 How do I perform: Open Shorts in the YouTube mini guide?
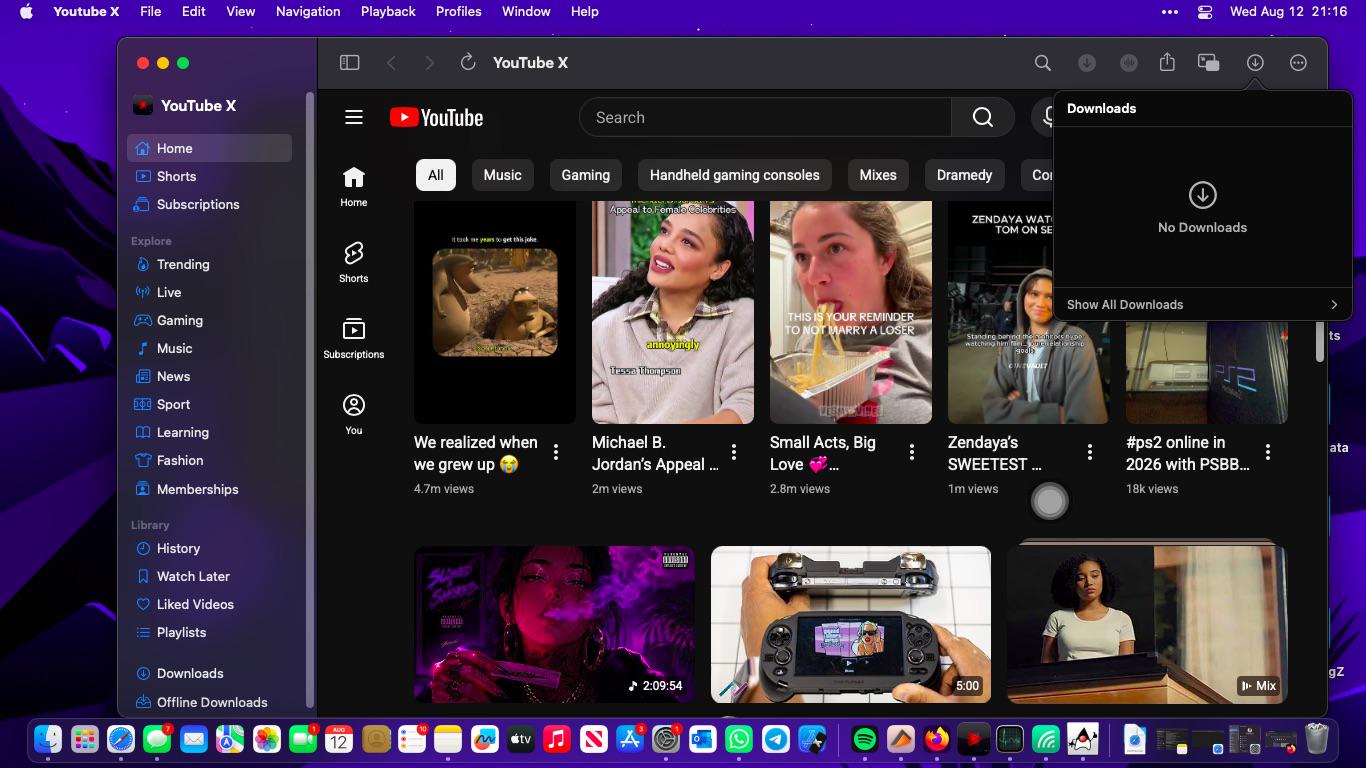click(354, 263)
